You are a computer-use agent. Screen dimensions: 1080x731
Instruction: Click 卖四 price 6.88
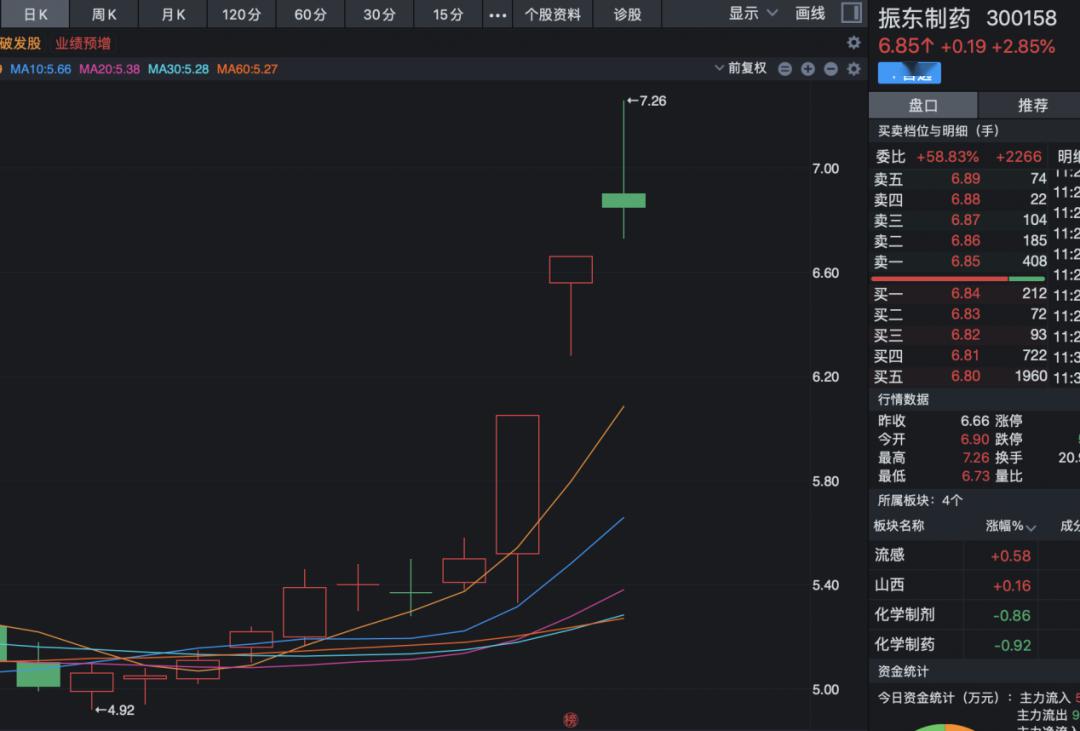tap(966, 200)
